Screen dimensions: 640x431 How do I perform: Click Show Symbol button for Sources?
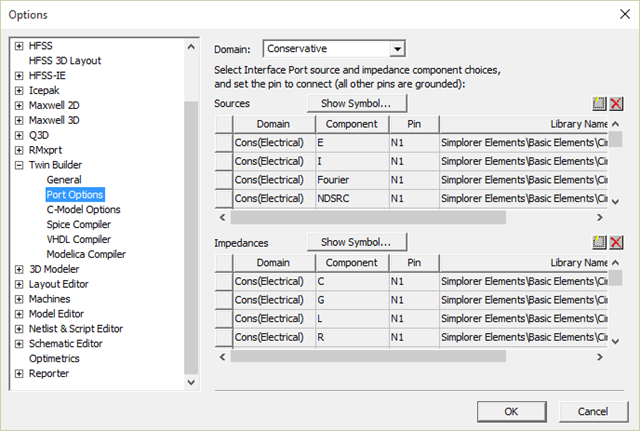[356, 103]
